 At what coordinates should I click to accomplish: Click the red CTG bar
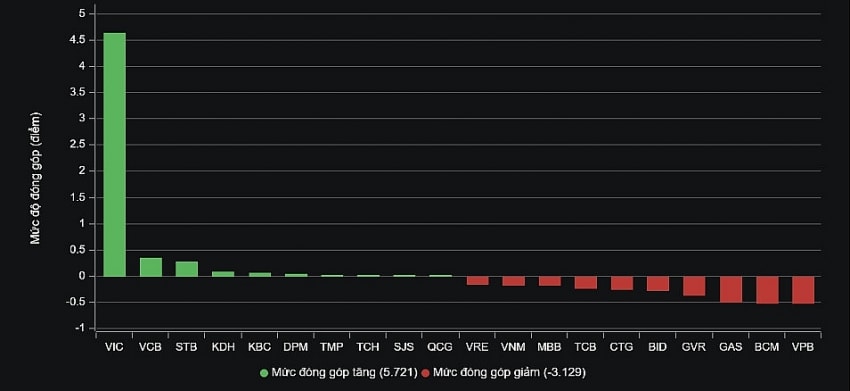[622, 283]
